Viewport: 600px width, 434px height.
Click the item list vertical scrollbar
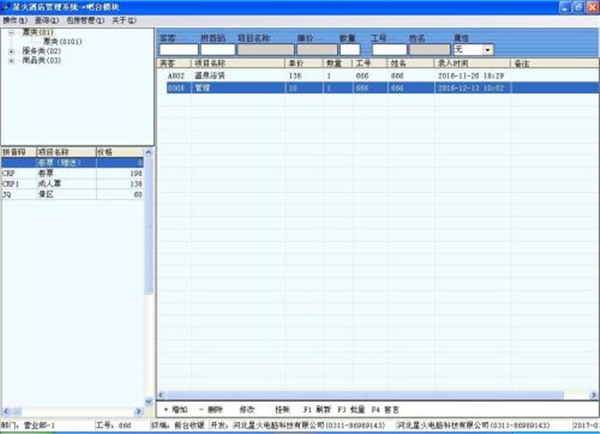pyautogui.click(x=150, y=280)
